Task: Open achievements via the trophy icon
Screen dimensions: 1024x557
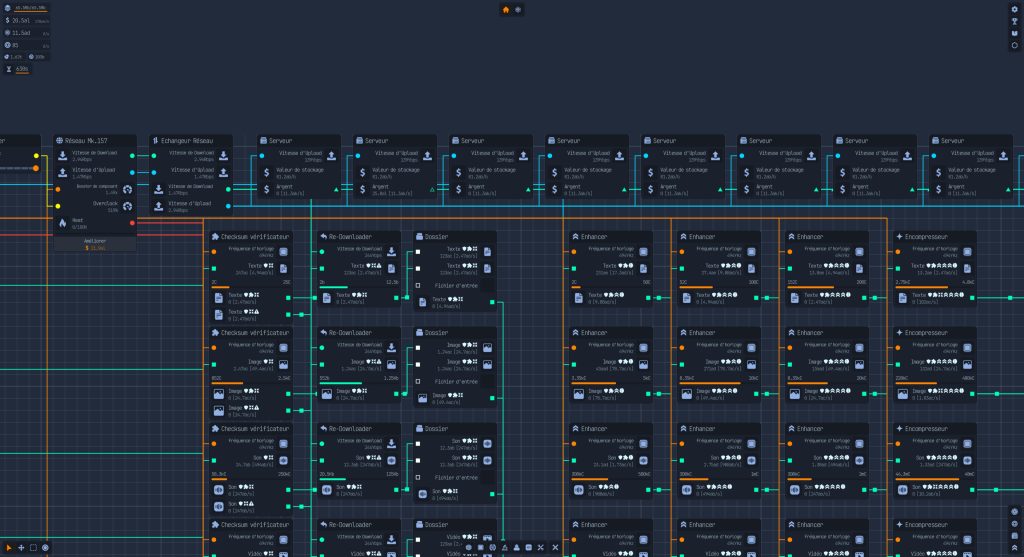Action: 1014,21
